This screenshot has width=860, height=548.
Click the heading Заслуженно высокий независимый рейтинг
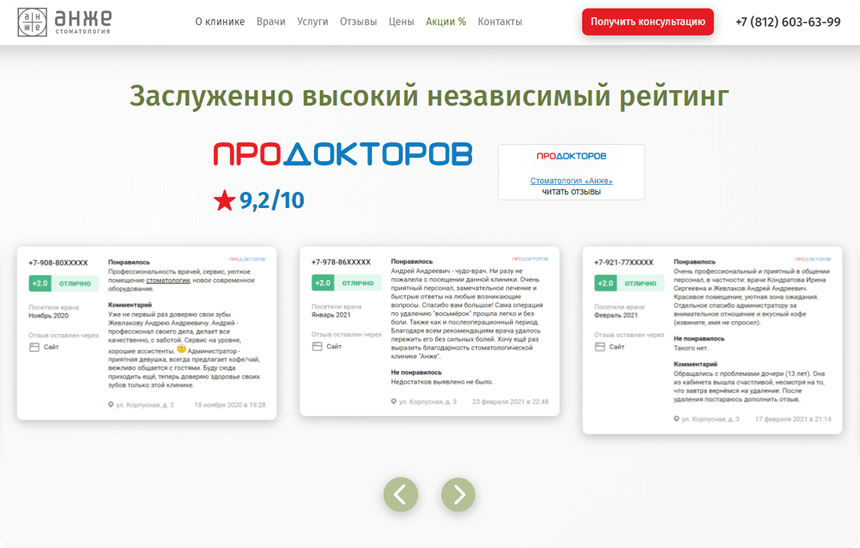click(x=429, y=95)
